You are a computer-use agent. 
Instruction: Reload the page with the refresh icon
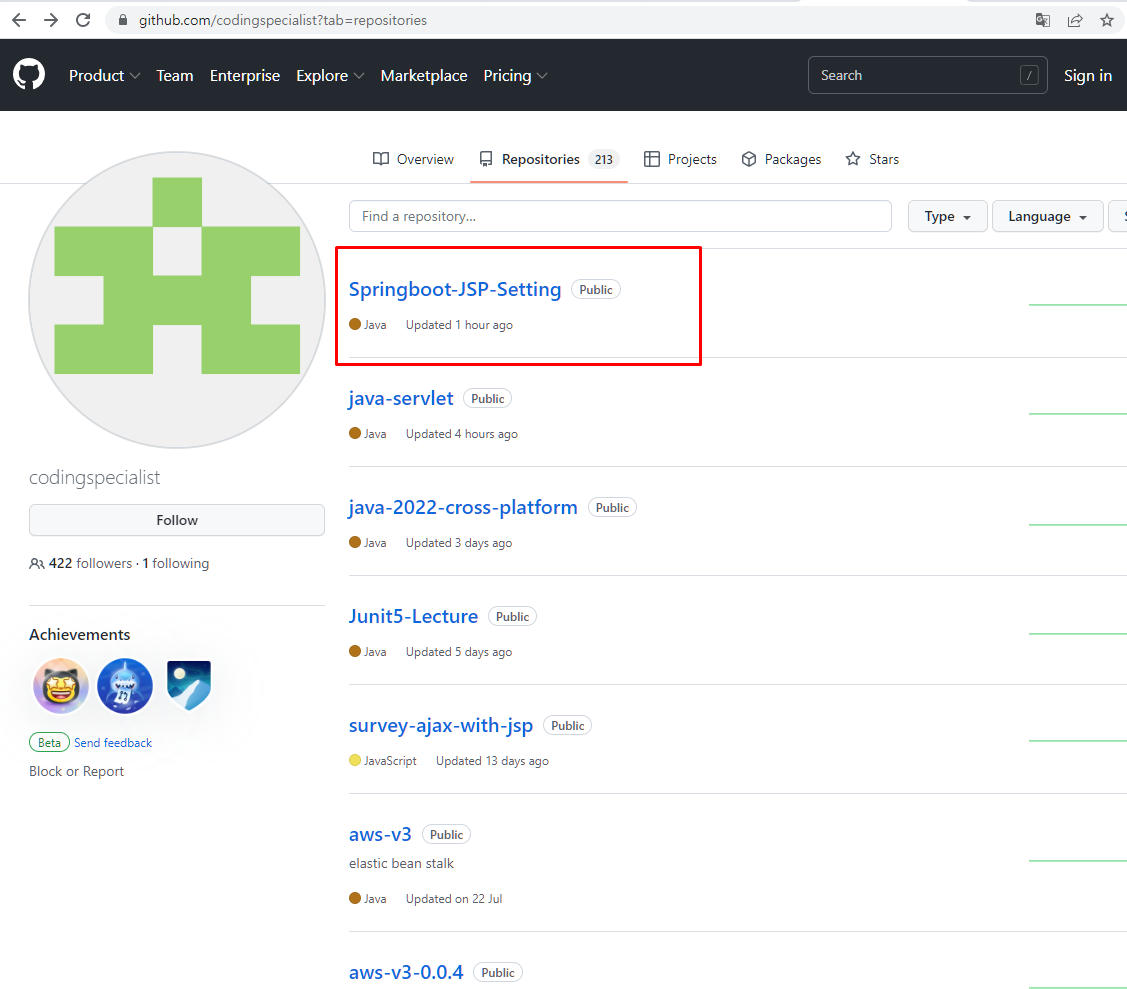coord(83,20)
